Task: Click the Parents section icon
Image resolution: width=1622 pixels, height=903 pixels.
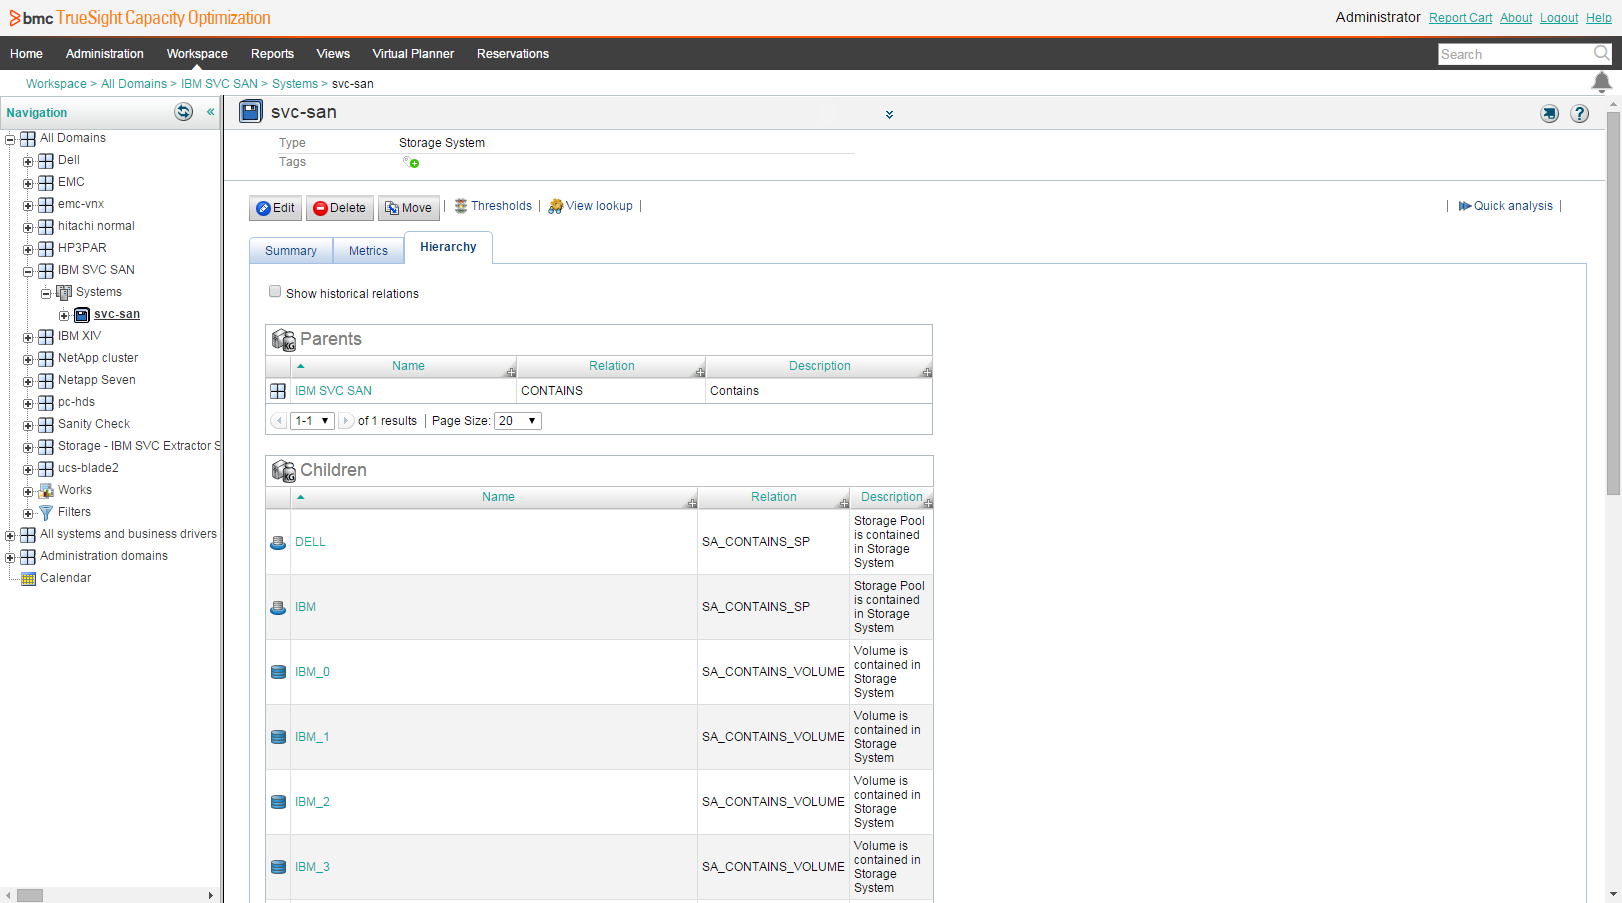Action: click(x=284, y=340)
